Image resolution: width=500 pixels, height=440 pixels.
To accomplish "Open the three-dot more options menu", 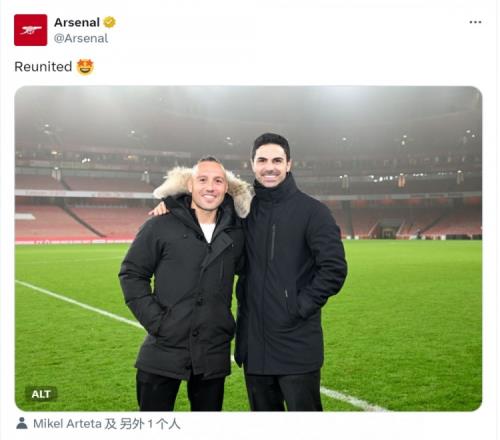I will (475, 22).
